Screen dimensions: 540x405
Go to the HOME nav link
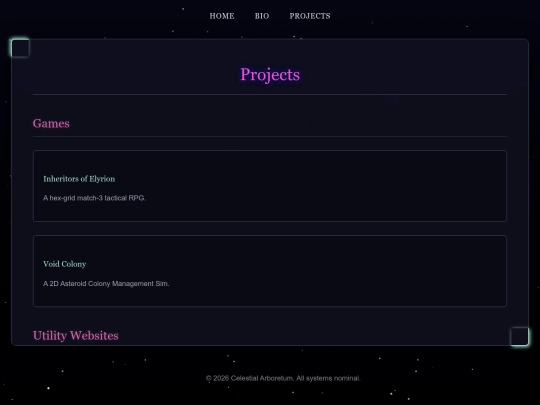click(222, 16)
